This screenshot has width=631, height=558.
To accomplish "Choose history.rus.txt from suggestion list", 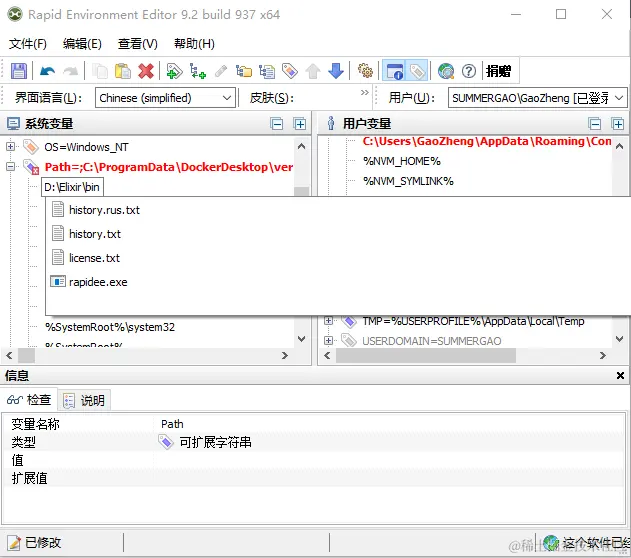I will [x=104, y=210].
